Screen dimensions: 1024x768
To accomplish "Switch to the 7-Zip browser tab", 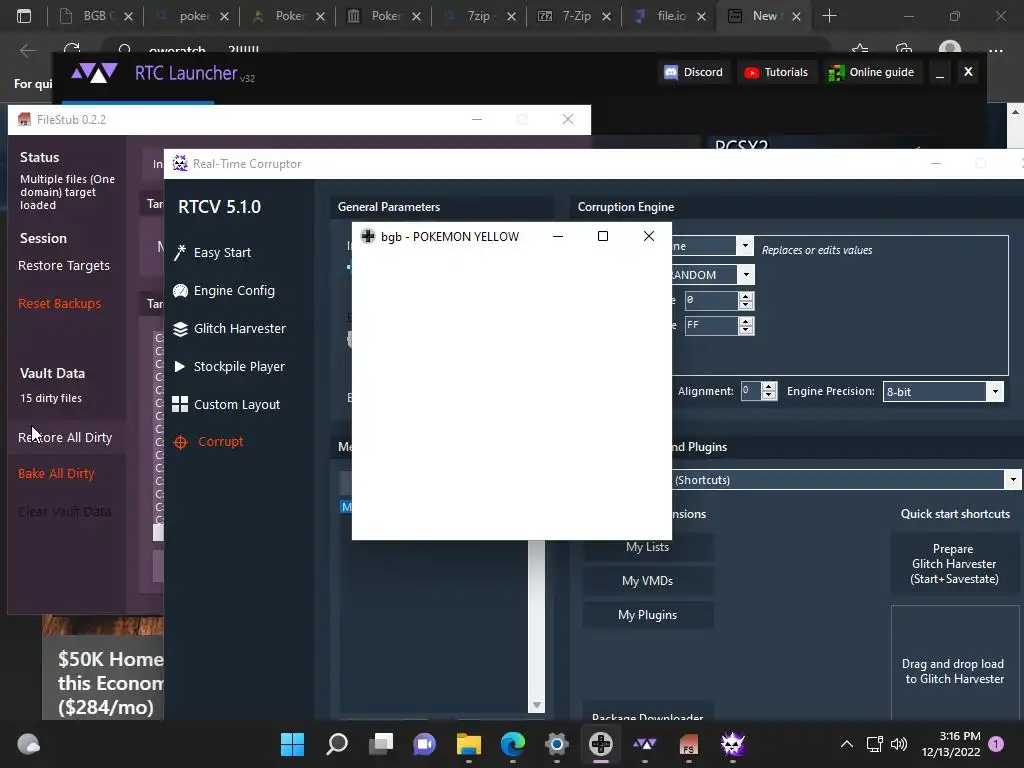I will pos(576,16).
